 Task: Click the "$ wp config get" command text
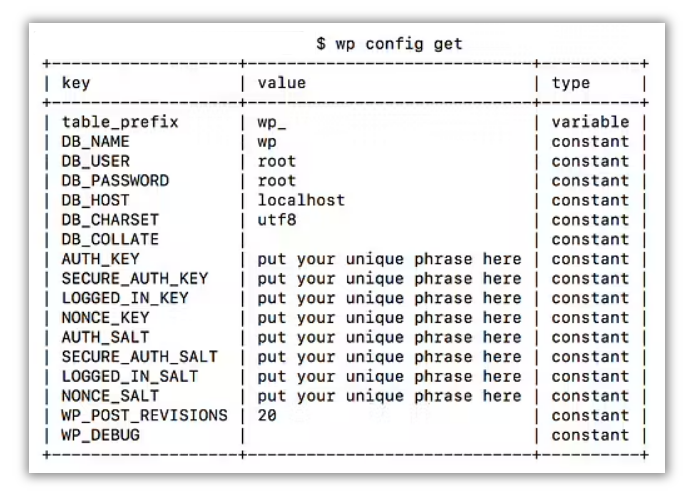[x=389, y=44]
